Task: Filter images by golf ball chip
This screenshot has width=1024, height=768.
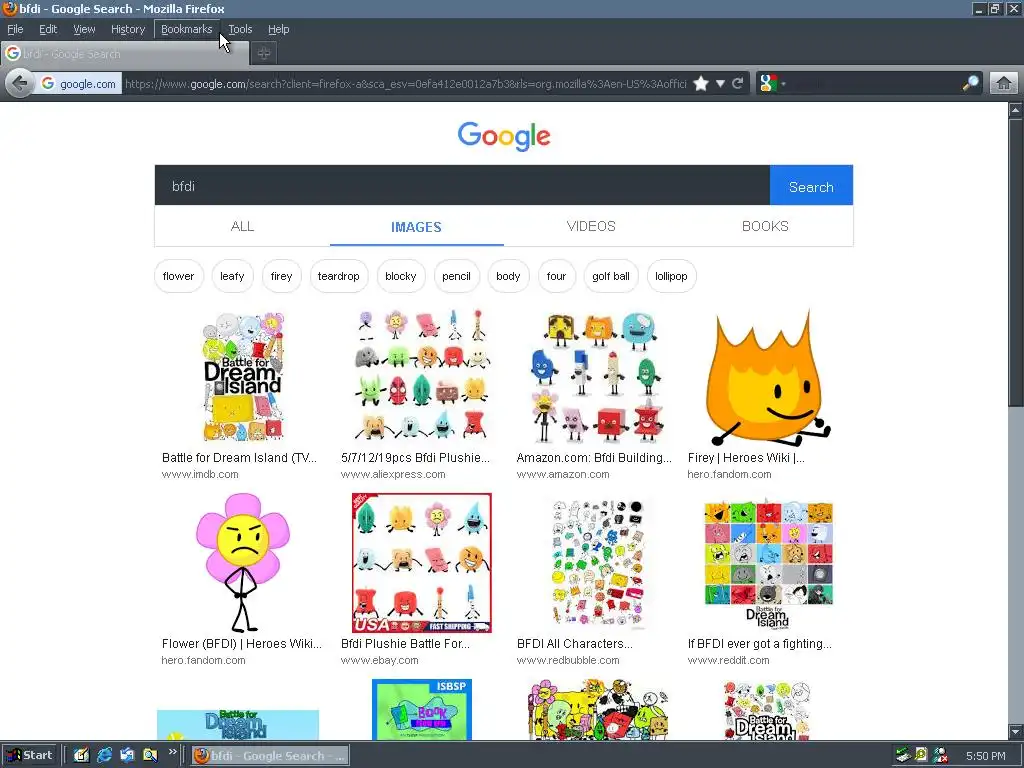Action: tap(611, 276)
